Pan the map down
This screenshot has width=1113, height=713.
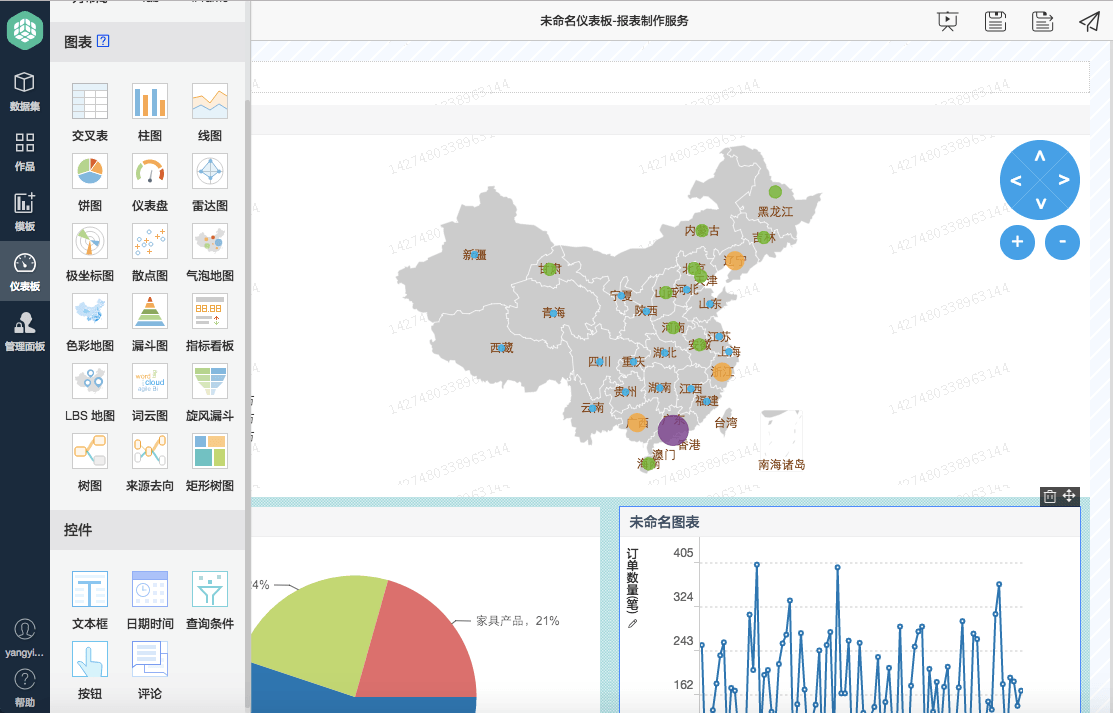coord(1040,204)
